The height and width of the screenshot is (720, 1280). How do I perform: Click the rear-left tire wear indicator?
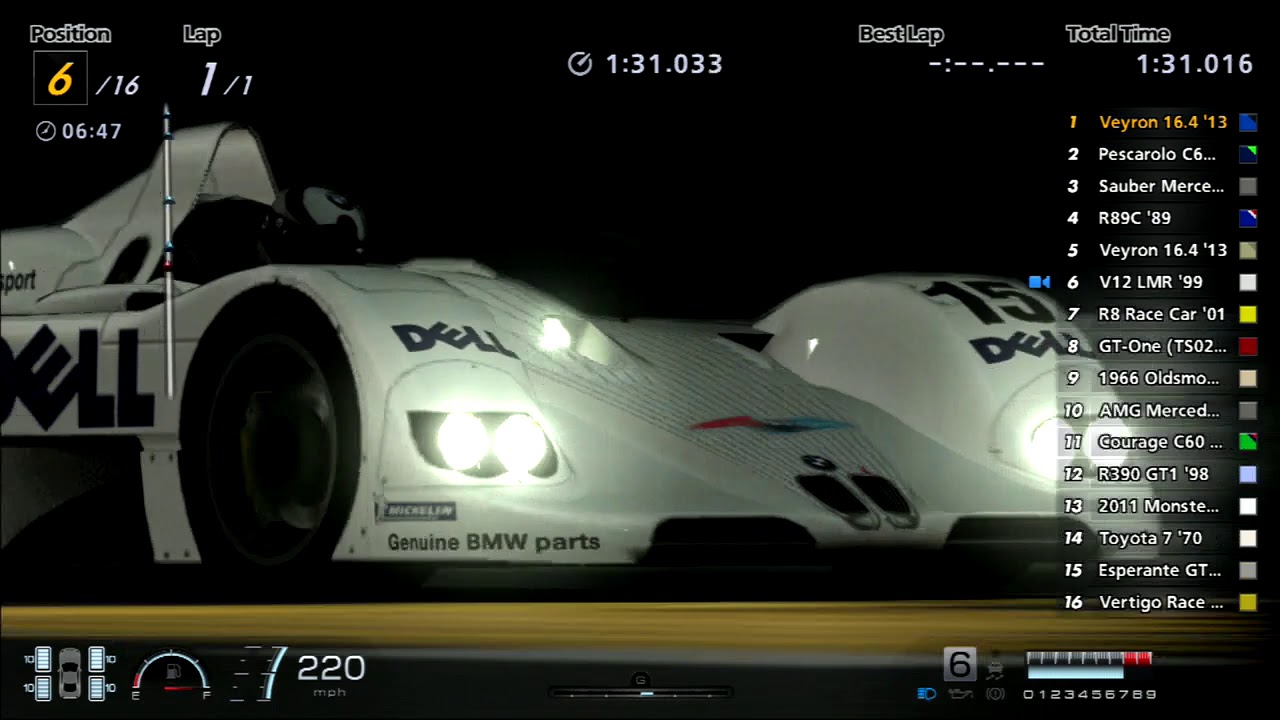tap(43, 688)
